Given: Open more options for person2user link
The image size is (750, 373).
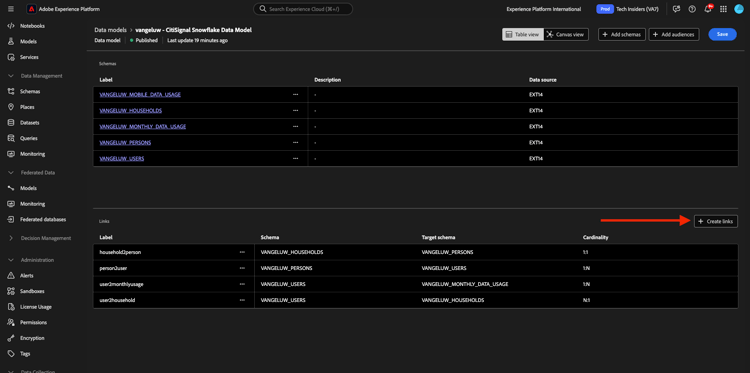Looking at the screenshot, I should coord(242,268).
